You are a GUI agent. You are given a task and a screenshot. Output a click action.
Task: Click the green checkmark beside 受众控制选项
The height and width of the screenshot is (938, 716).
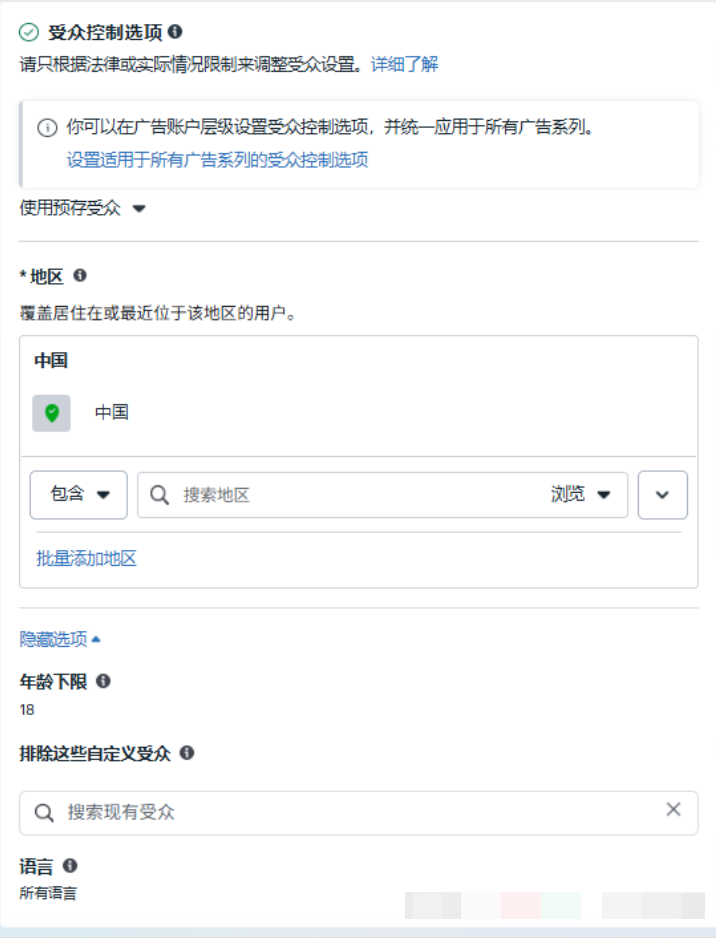pos(29,32)
